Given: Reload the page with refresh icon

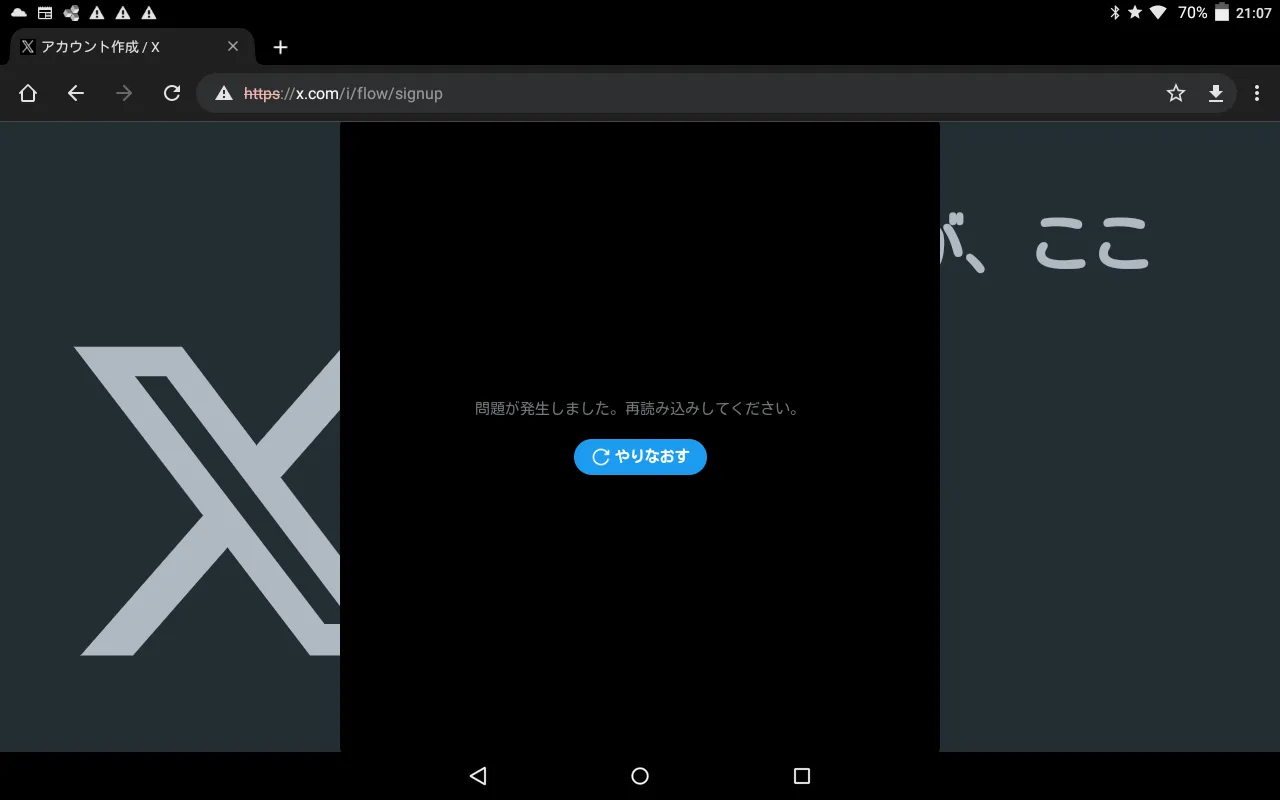Looking at the screenshot, I should (x=172, y=93).
